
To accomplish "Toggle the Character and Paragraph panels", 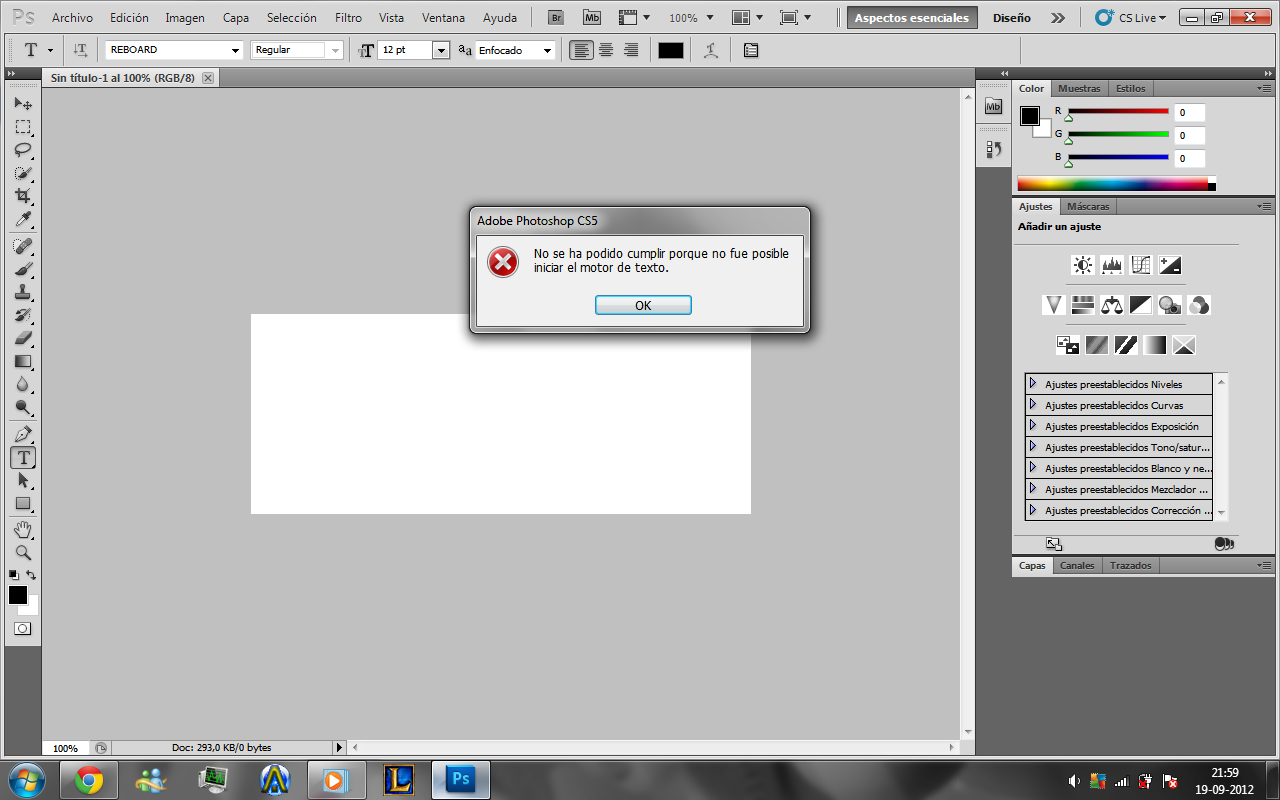I will point(751,50).
